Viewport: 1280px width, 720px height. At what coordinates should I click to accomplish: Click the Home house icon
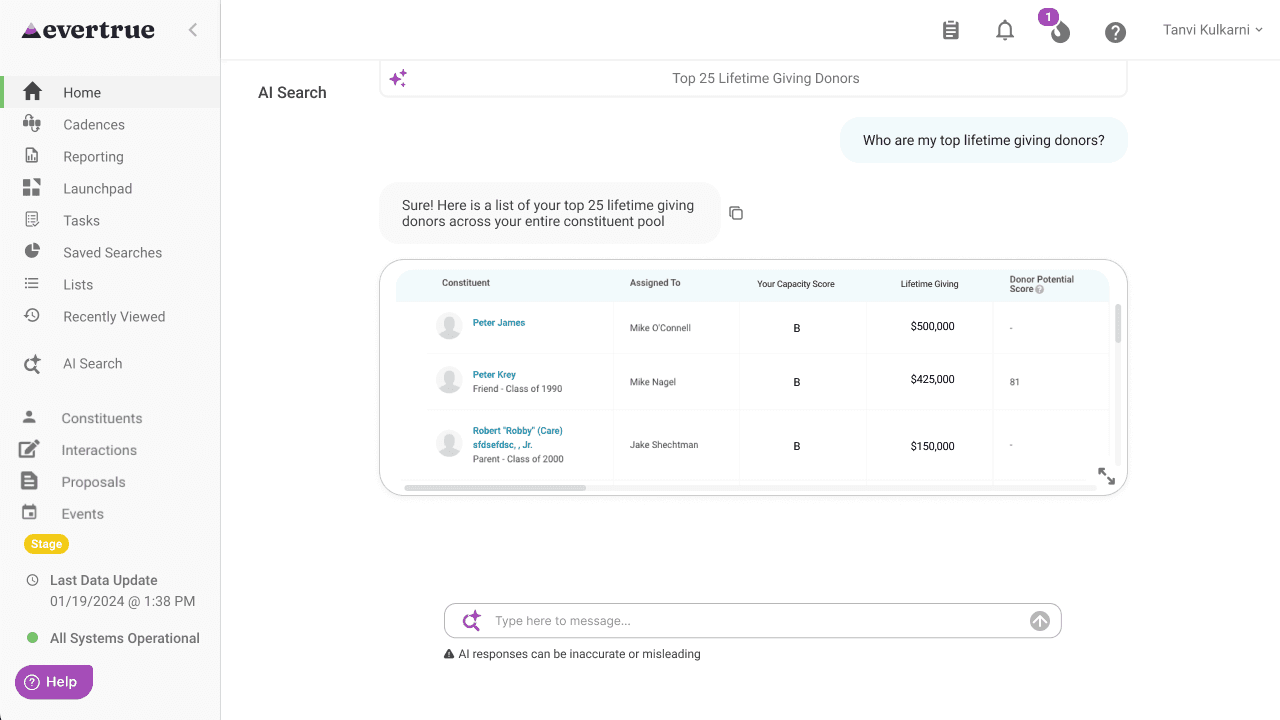click(x=32, y=92)
